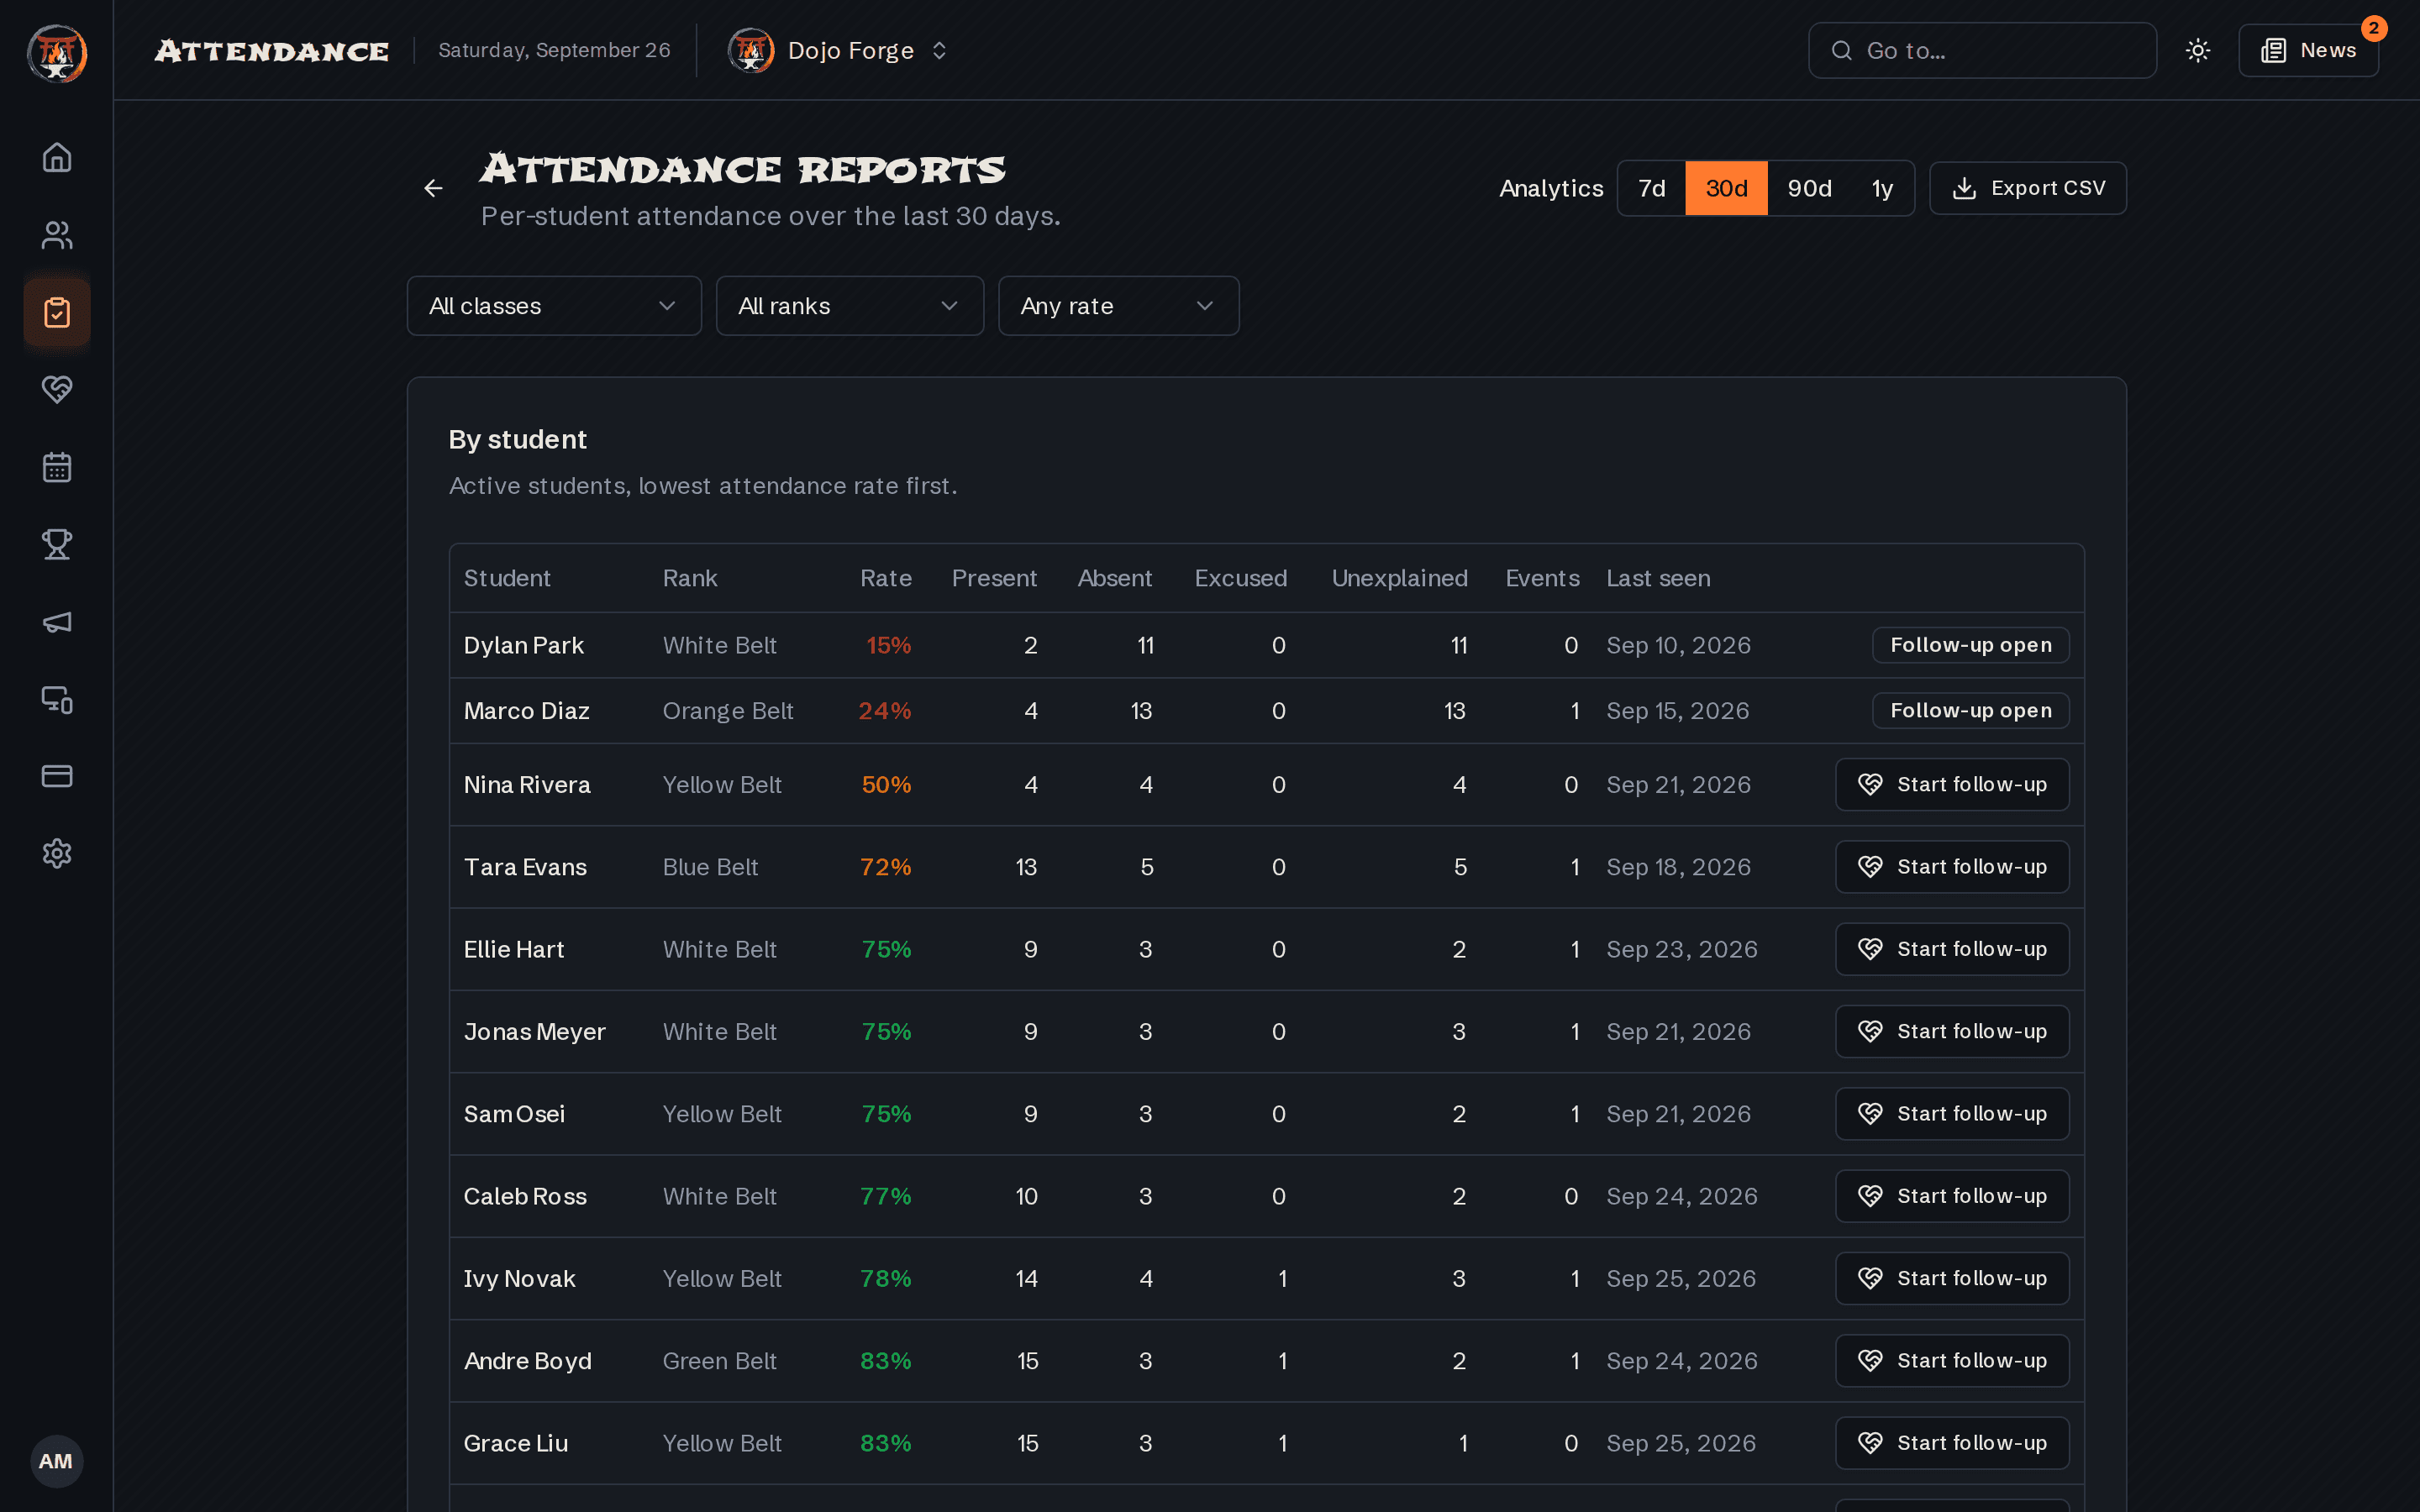Select student name Tara Evans
This screenshot has width=2420, height=1512.
(525, 867)
